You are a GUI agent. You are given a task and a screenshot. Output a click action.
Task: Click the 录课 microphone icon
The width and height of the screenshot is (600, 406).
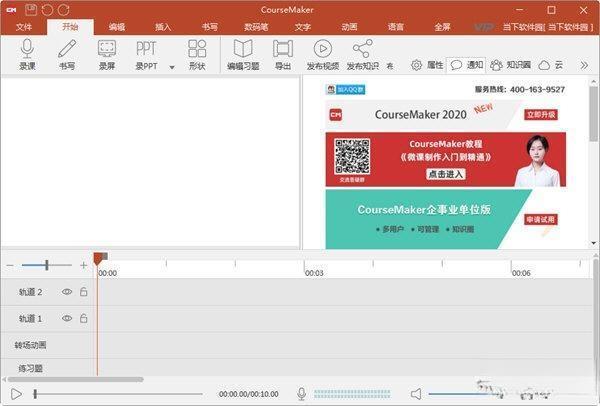[27, 49]
